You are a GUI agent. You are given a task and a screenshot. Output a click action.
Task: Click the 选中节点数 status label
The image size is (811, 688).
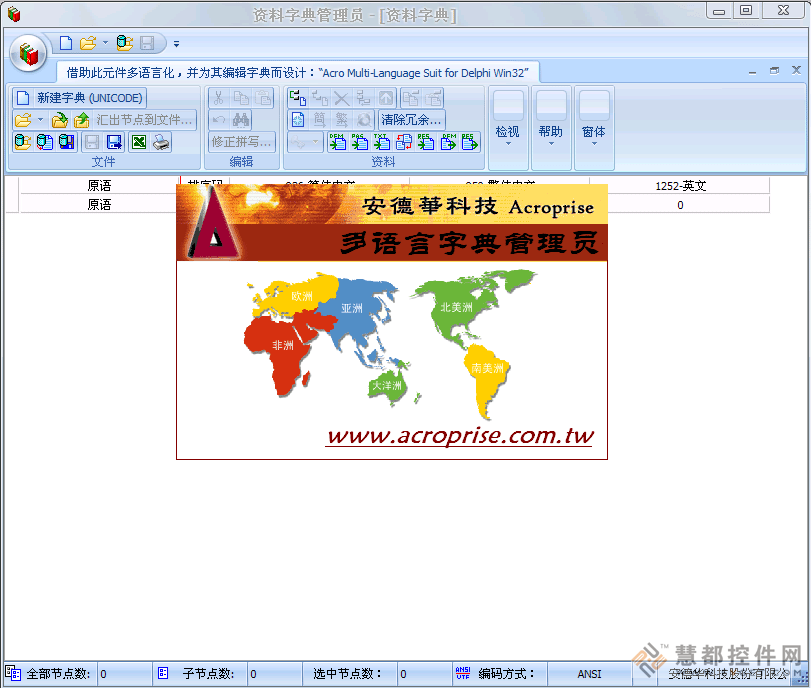[x=348, y=674]
